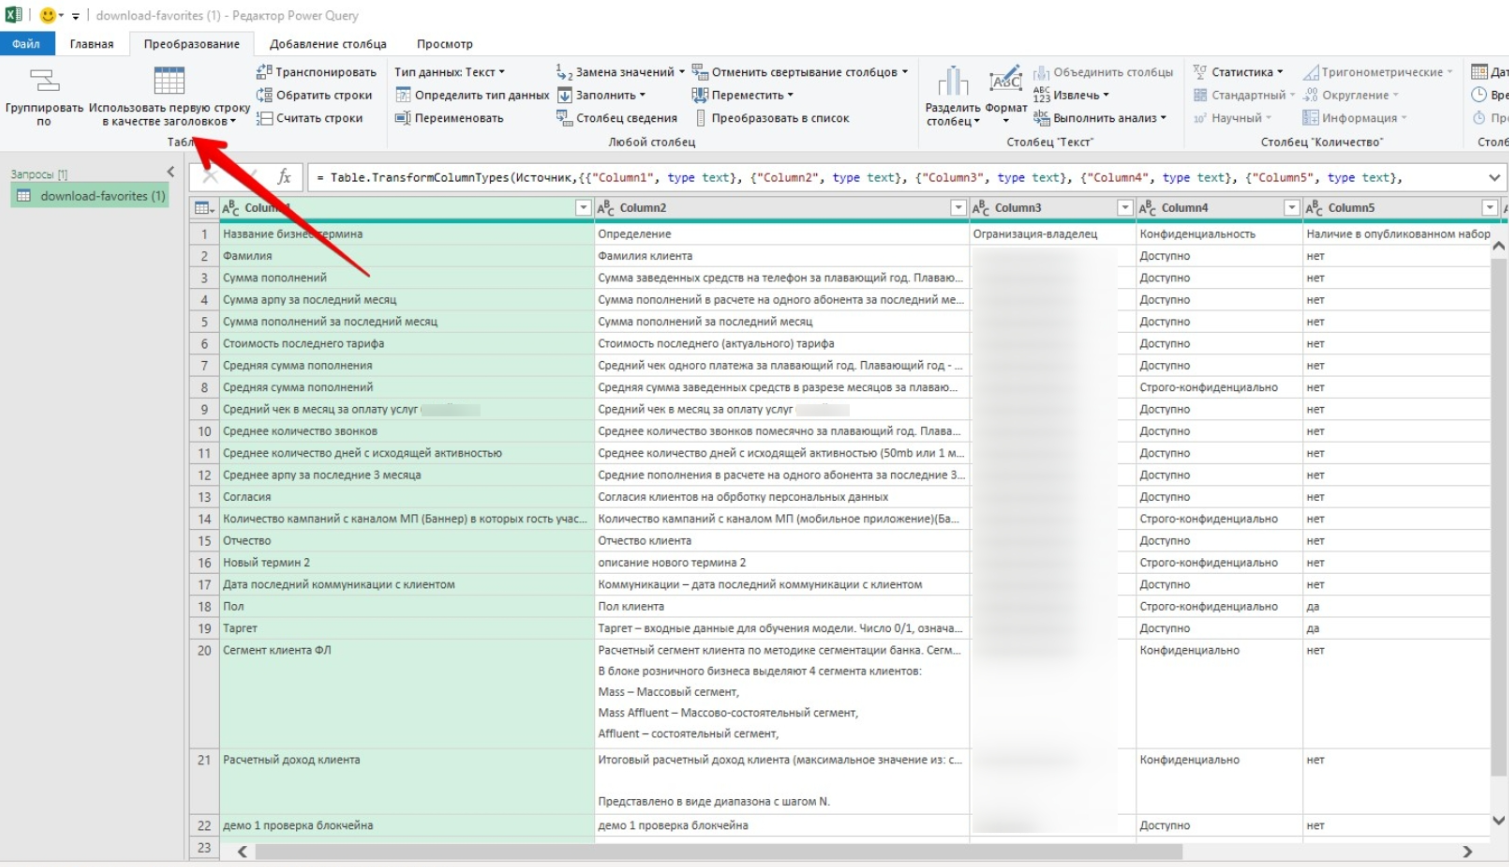Click row number 20
The width and height of the screenshot is (1509, 867).
click(x=204, y=651)
